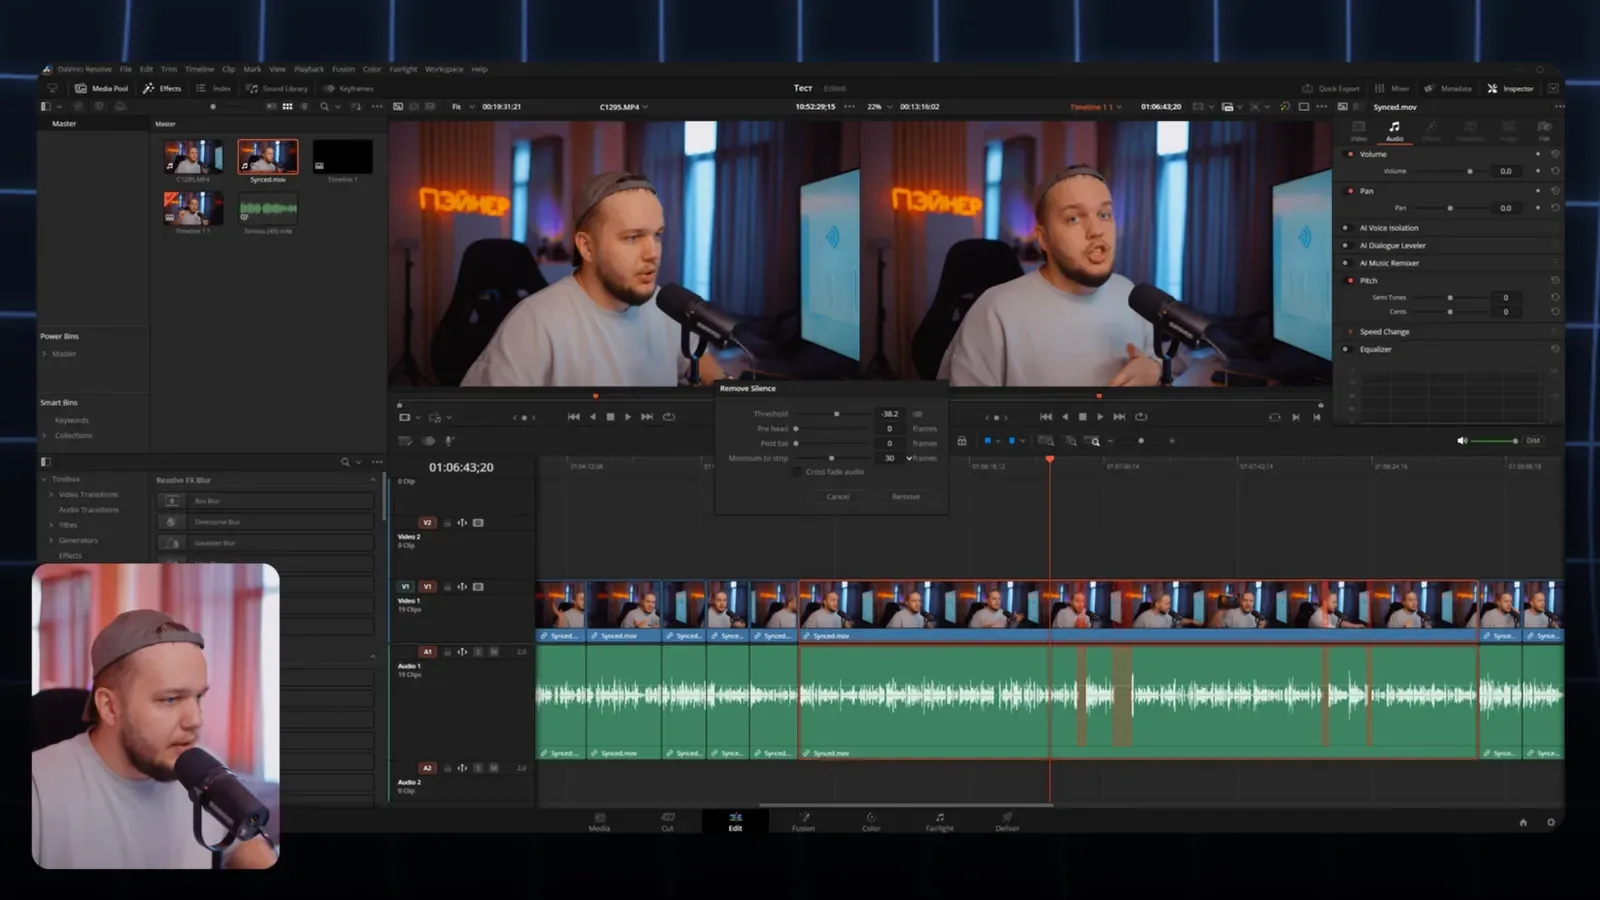
Task: Adjust the Threshold slider handle
Action: [836, 414]
